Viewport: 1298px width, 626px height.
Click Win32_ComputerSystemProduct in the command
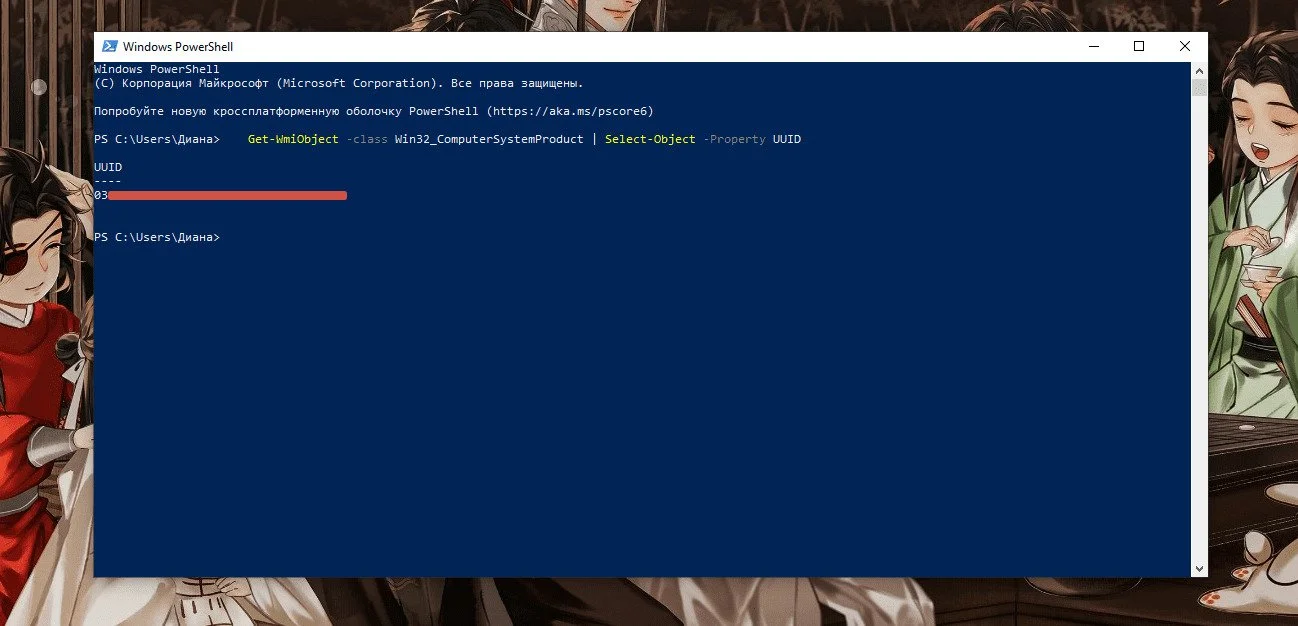pyautogui.click(x=489, y=139)
